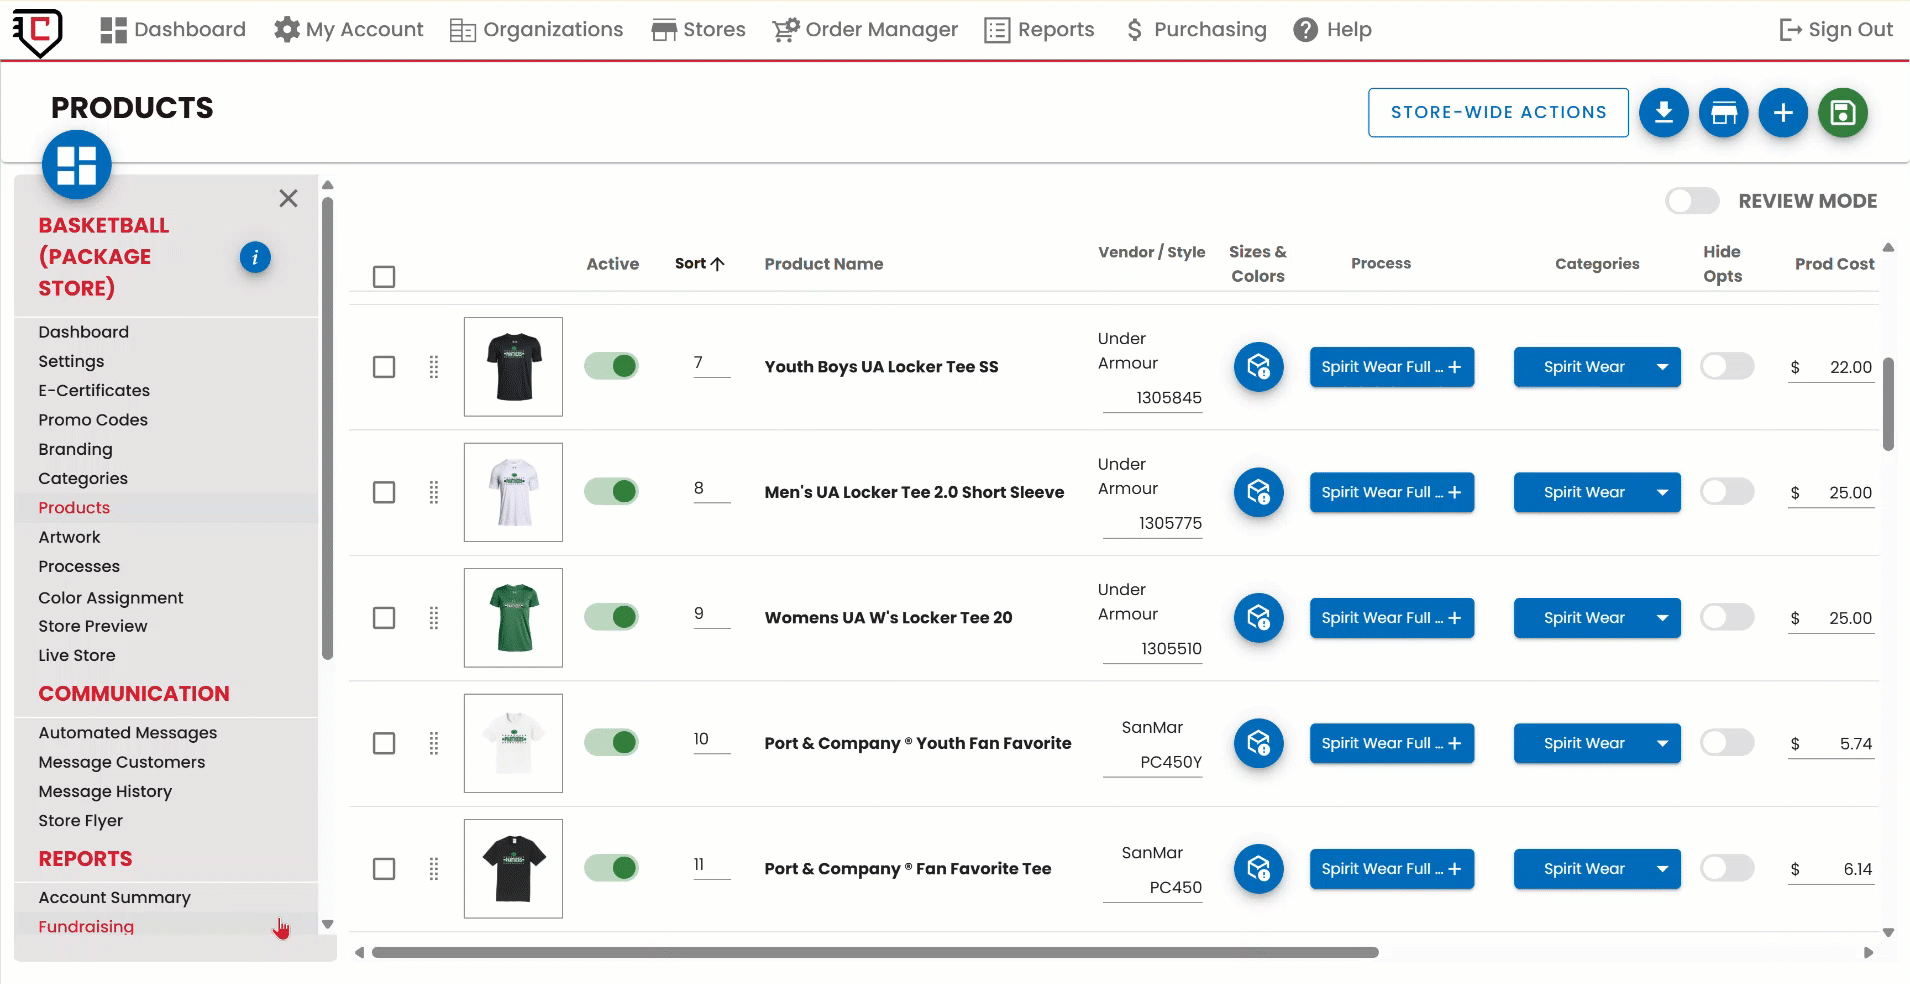Click the horizontal scrollbar below the product table

click(x=874, y=953)
